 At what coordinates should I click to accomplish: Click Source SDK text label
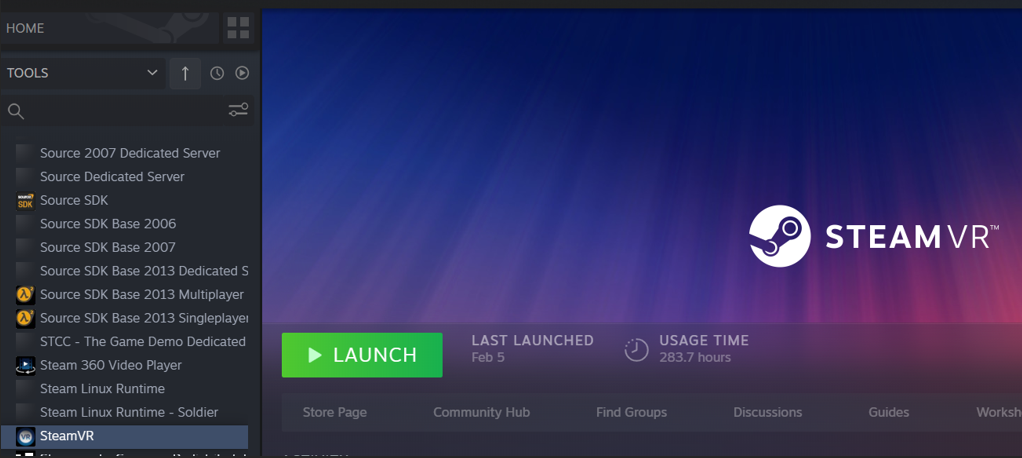74,200
